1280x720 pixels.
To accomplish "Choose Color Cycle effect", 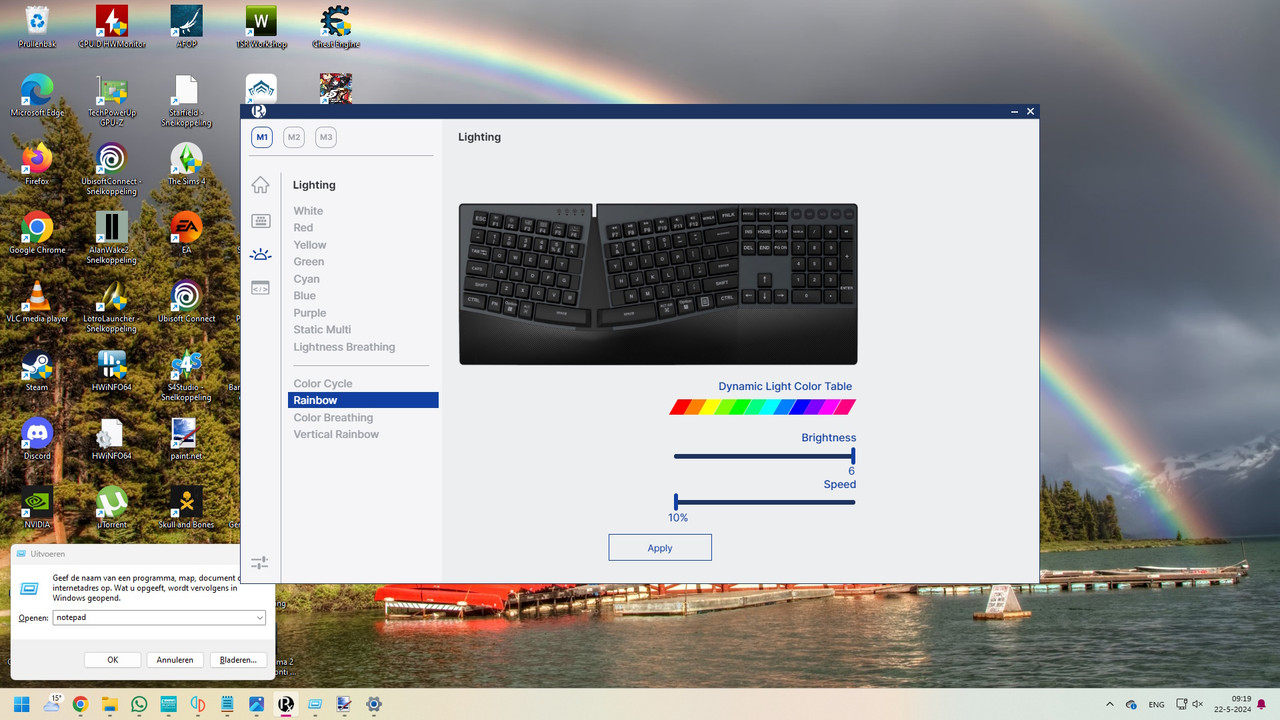I will (323, 384).
